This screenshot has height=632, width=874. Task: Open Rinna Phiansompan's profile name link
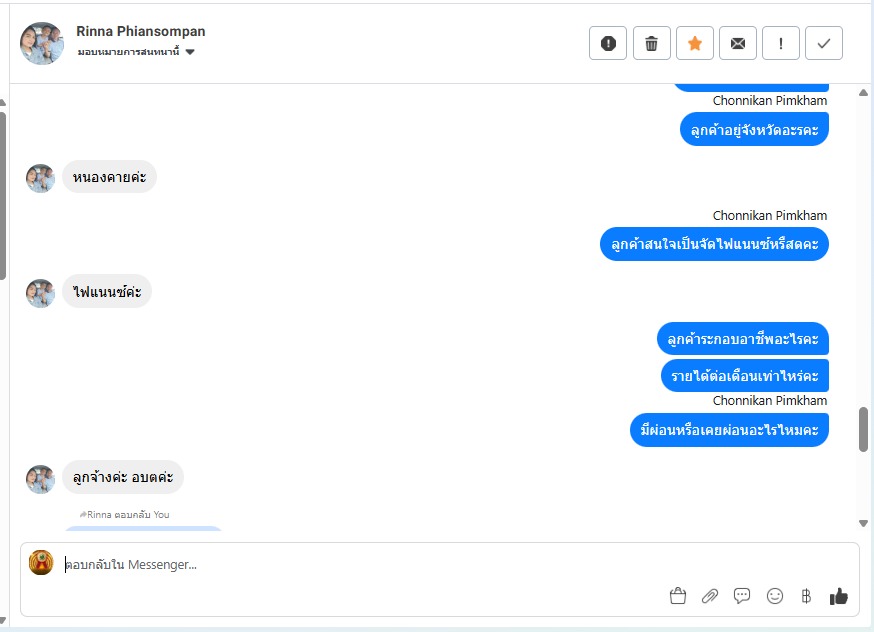click(140, 31)
